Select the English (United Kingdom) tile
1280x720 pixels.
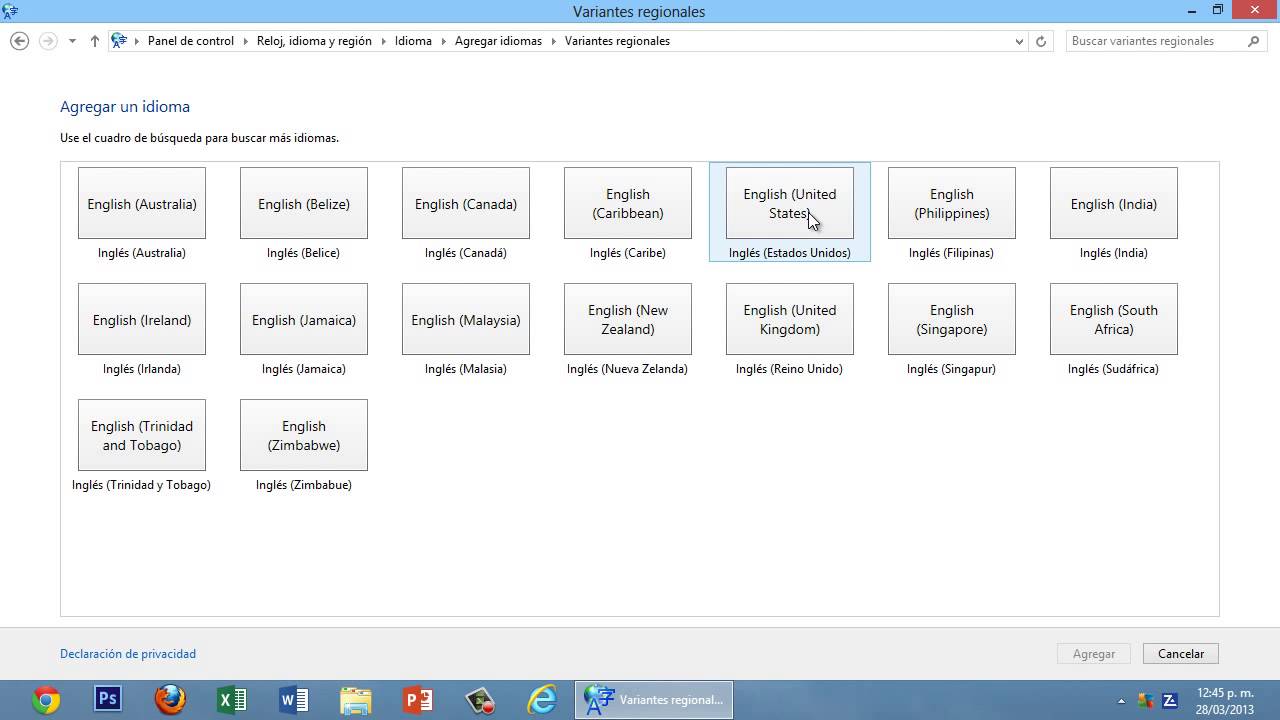tap(790, 319)
